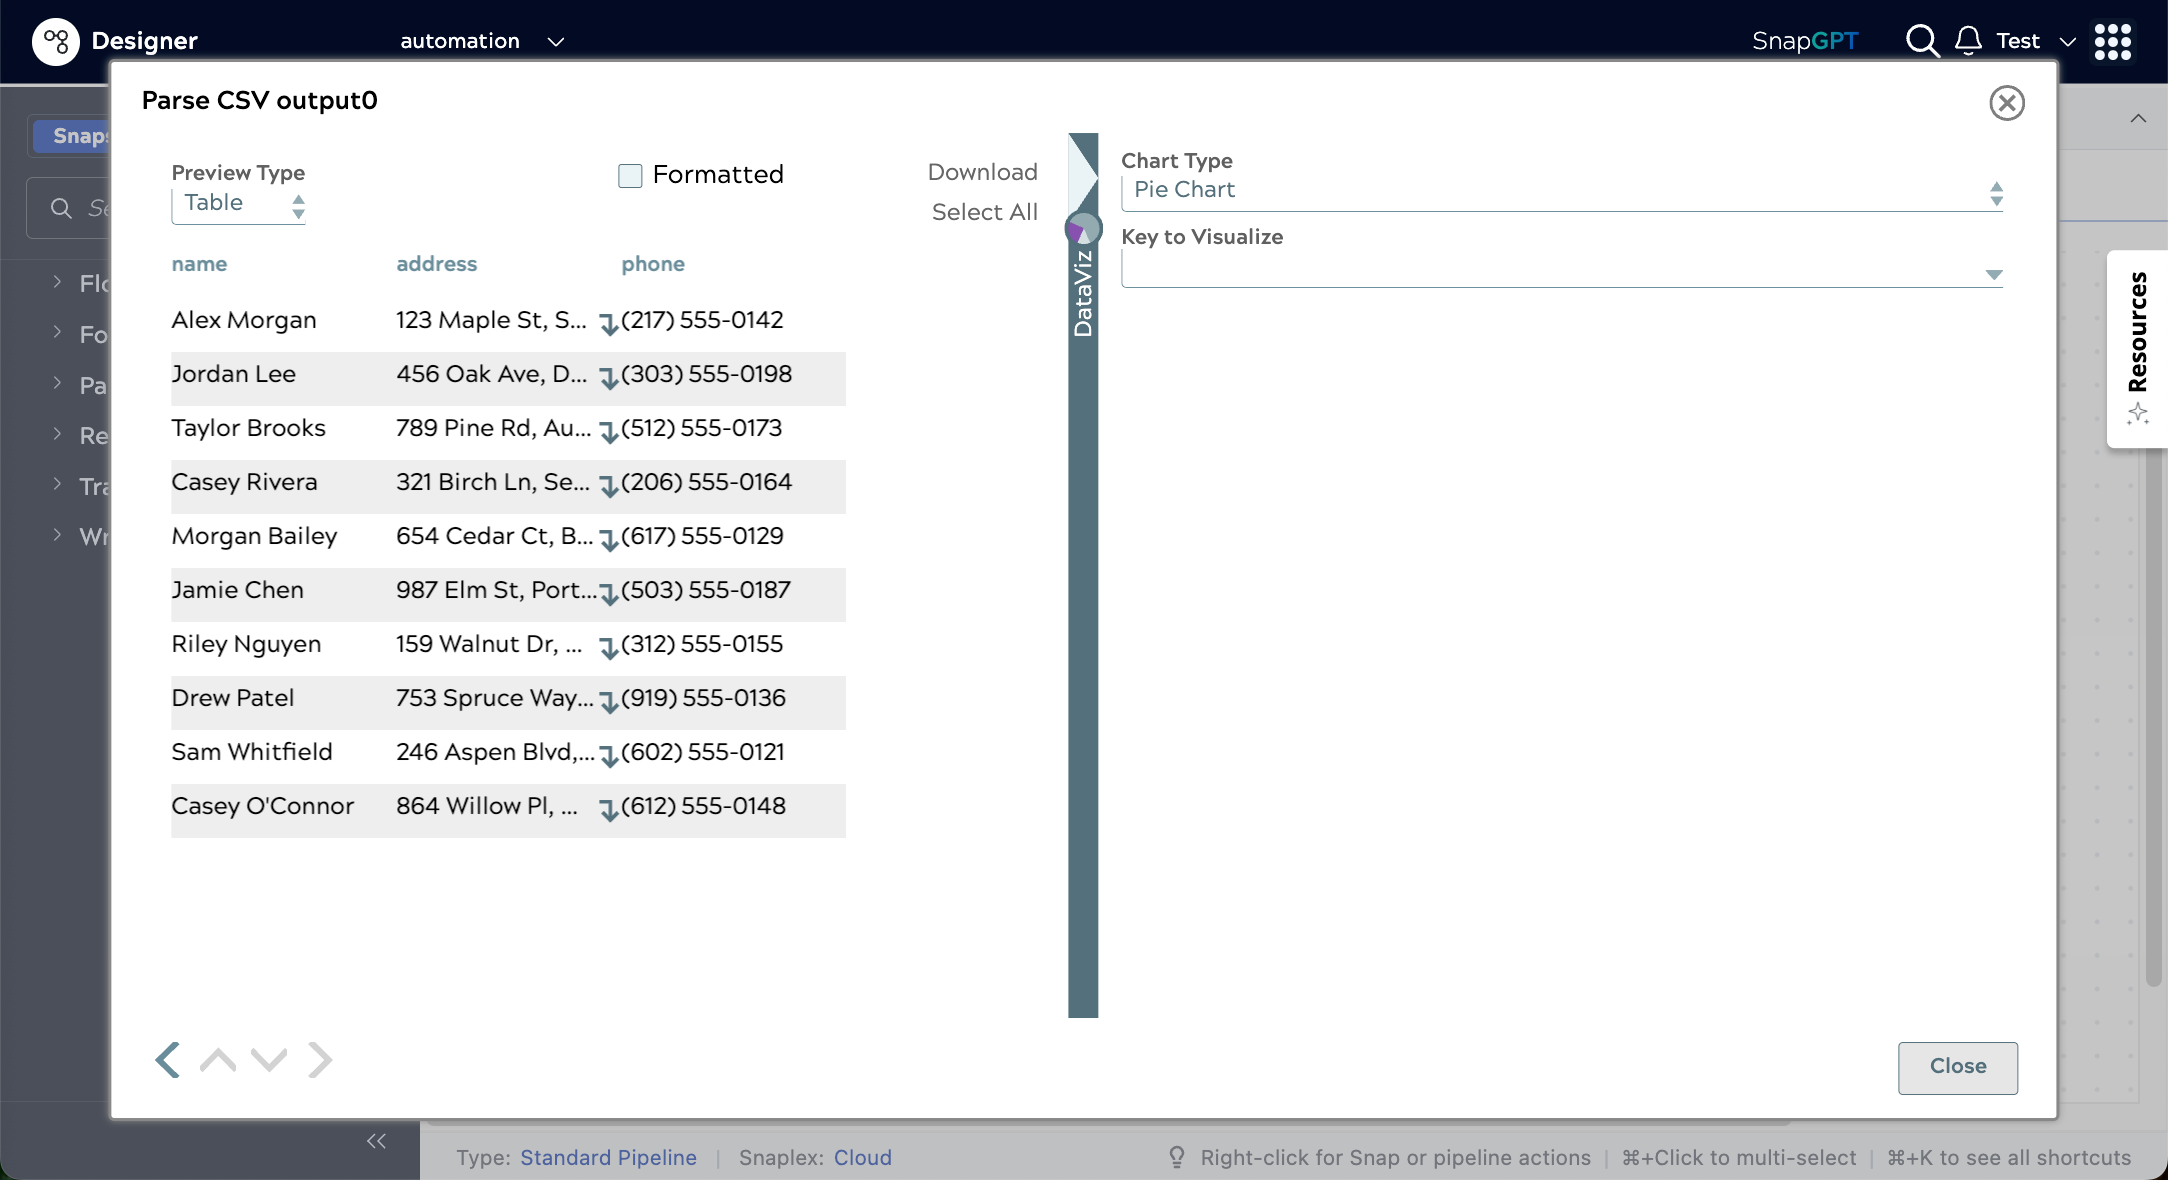Click the Close button
2168x1180 pixels.
(1957, 1067)
